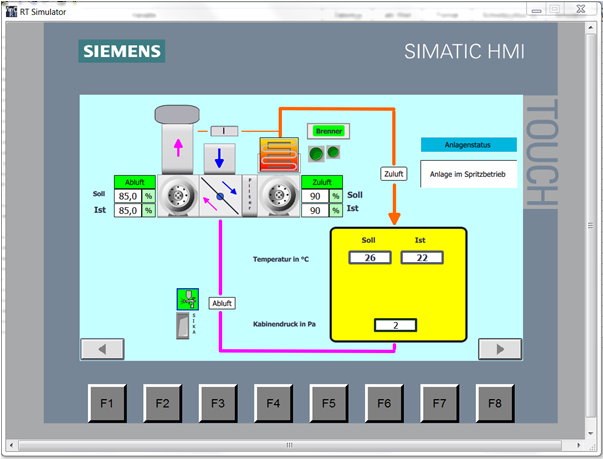Click the green Zuluft header label
The image size is (603, 459).
pos(322,182)
